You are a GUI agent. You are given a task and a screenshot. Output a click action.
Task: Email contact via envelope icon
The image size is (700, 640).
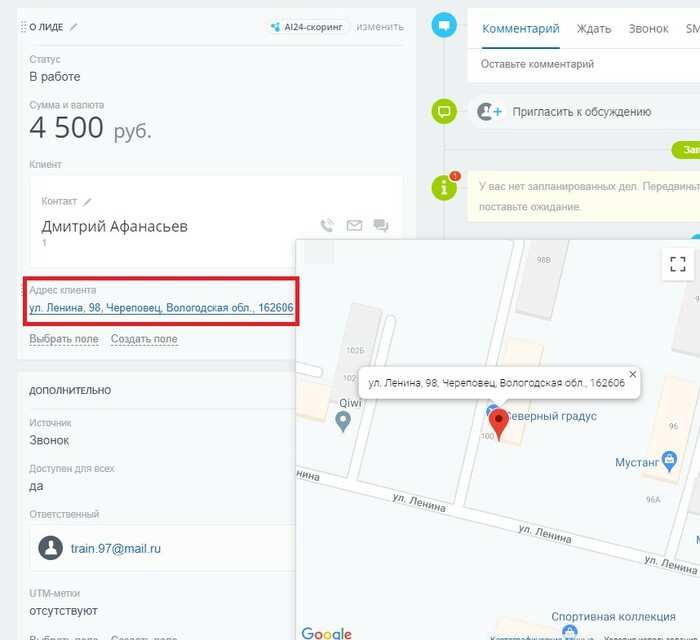click(354, 225)
